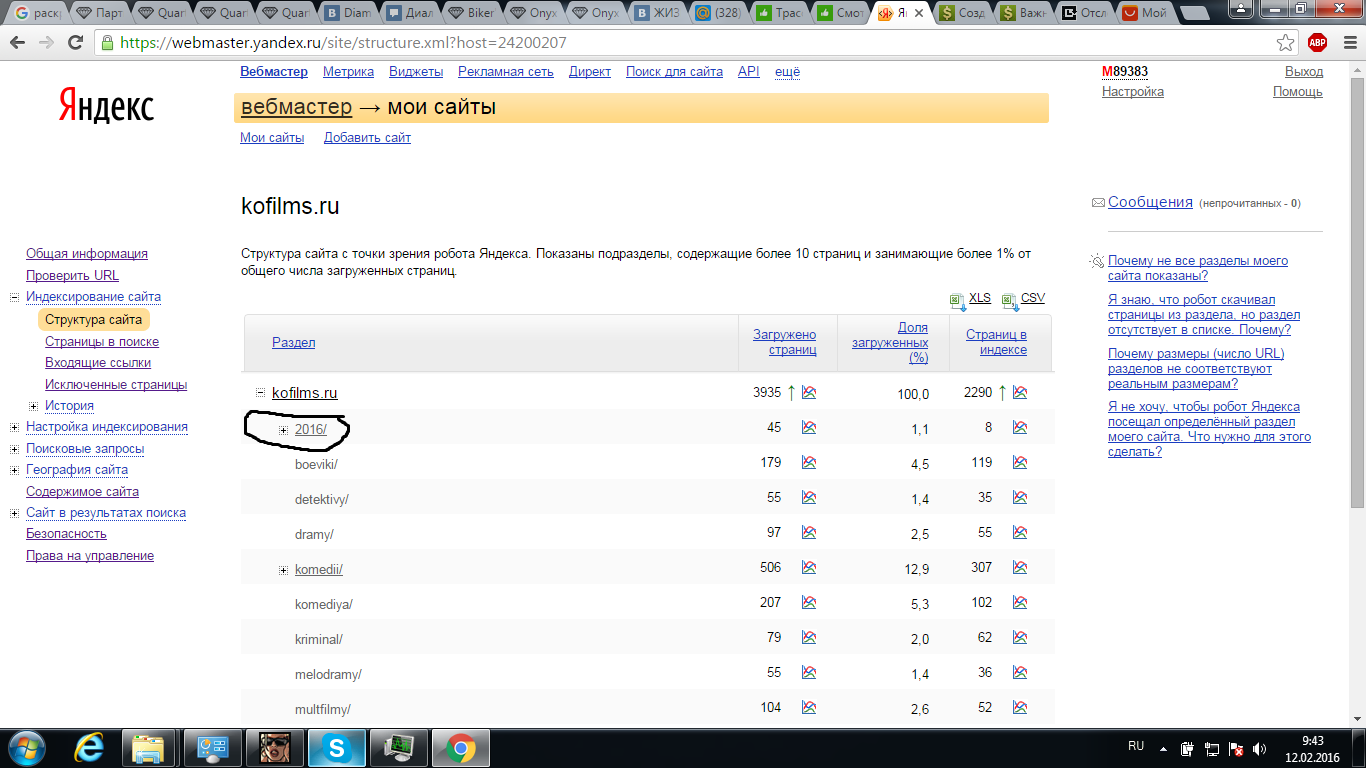
Task: Open the loaded-pages chart for detektivy/
Action: click(809, 498)
